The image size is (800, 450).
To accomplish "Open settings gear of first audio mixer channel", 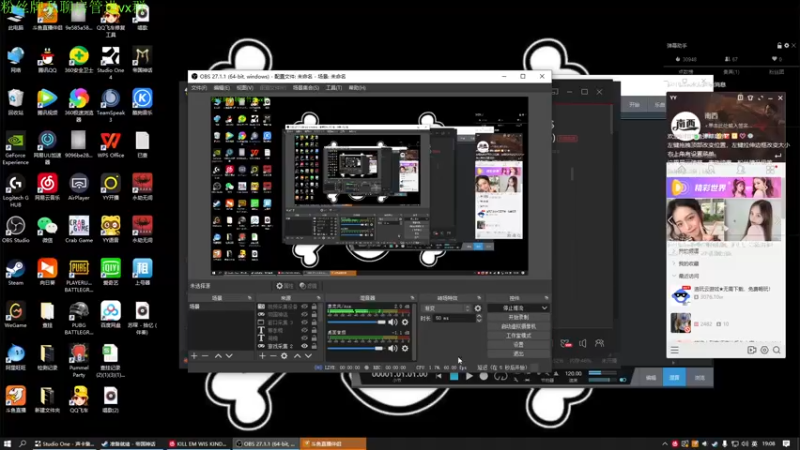I will tap(405, 322).
